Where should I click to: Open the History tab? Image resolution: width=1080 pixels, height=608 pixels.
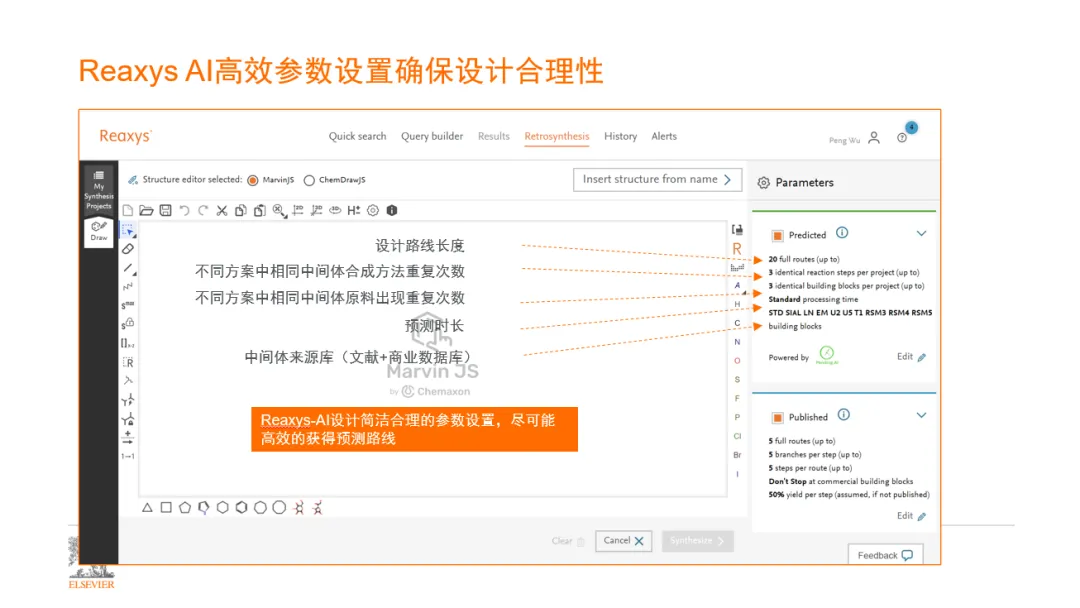tap(621, 136)
